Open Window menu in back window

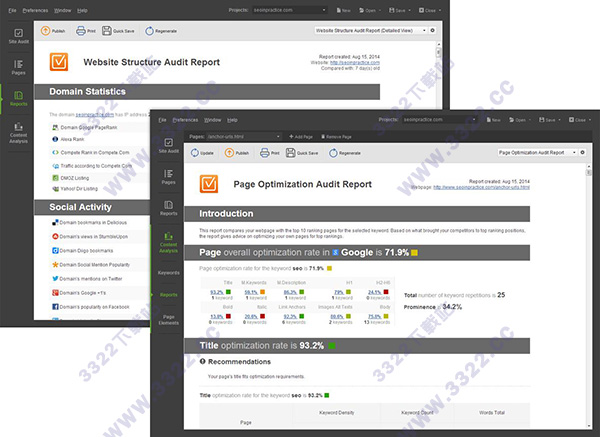pos(62,10)
